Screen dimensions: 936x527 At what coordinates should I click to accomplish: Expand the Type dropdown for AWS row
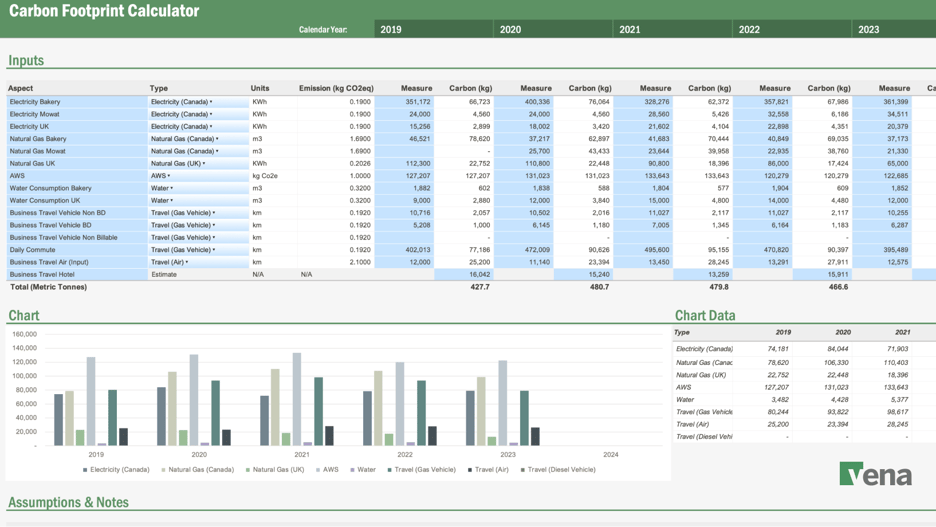pyautogui.click(x=169, y=176)
